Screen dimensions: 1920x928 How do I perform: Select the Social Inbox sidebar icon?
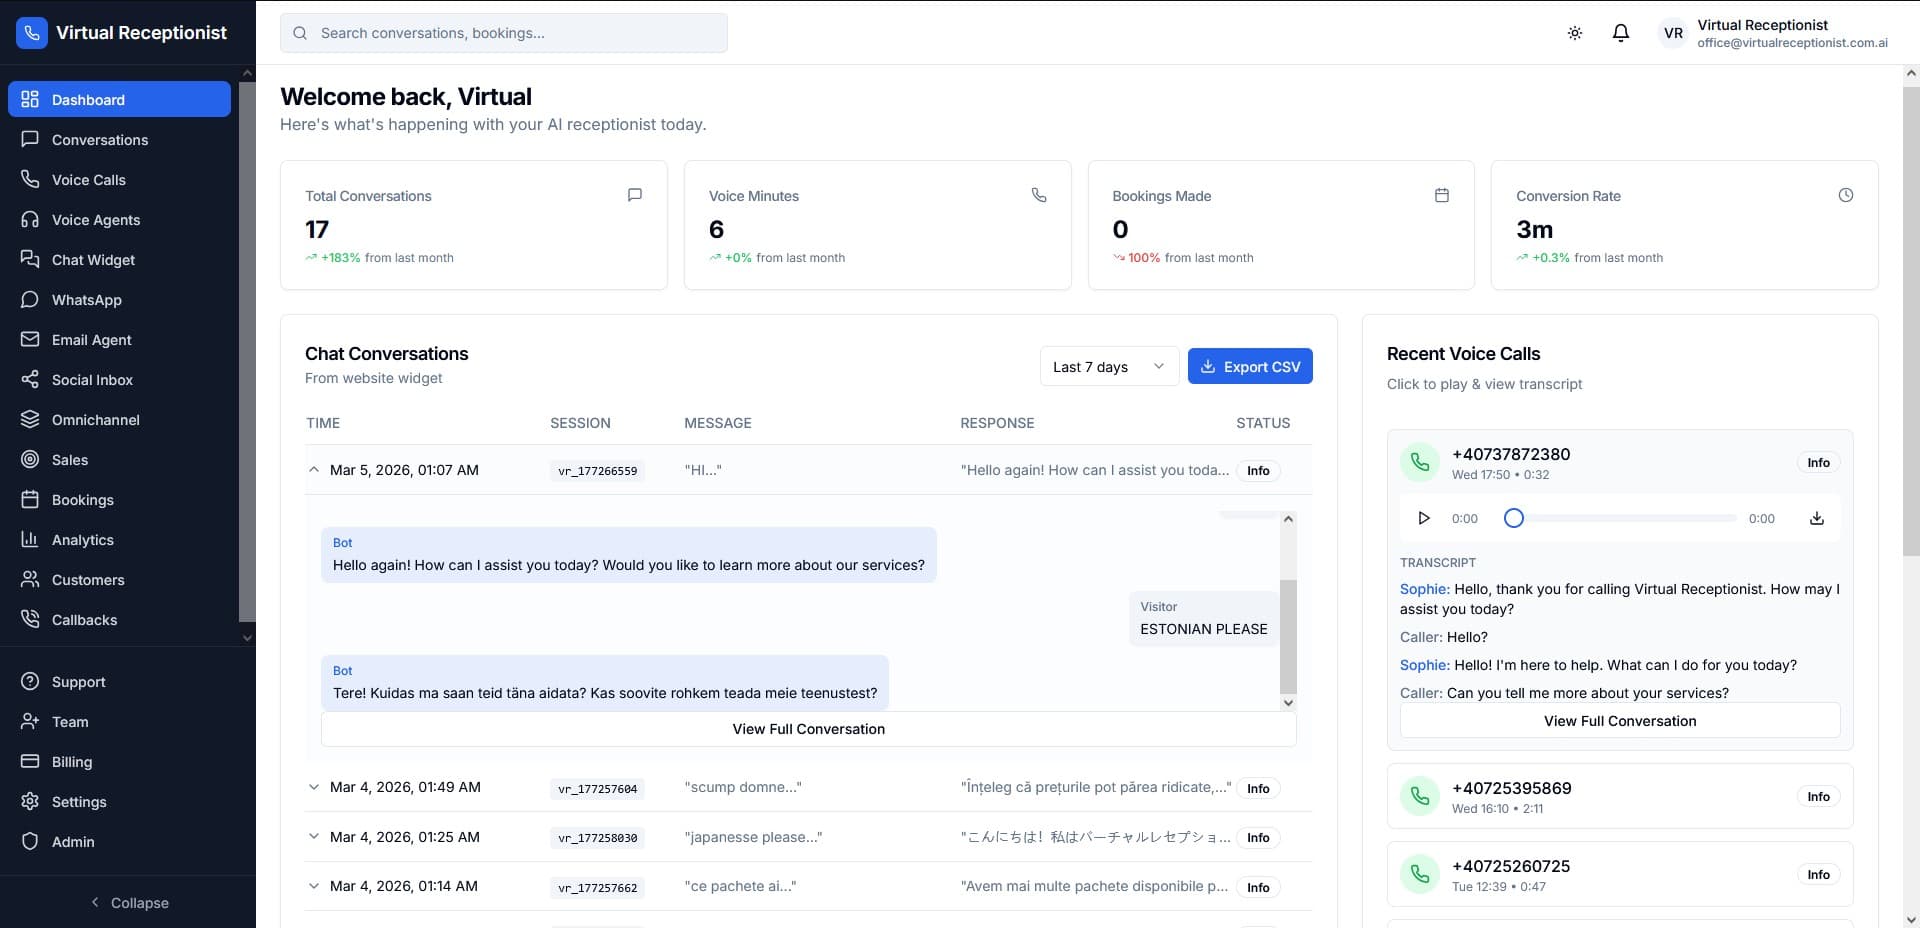92,380
